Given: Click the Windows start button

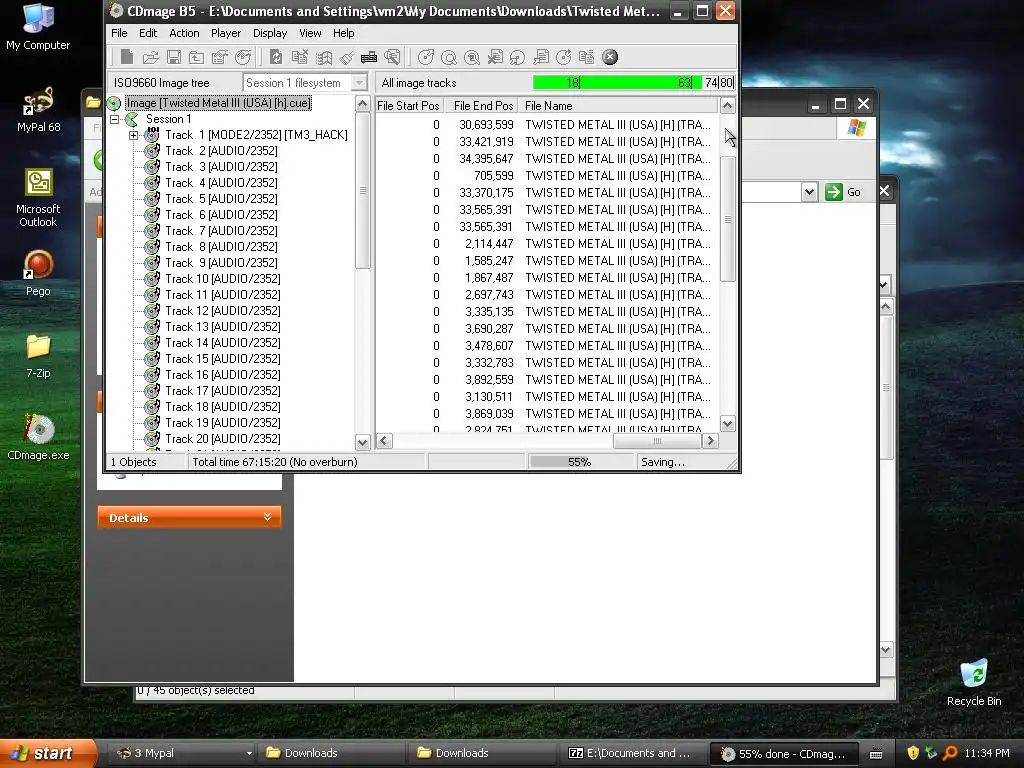Looking at the screenshot, I should coord(47,753).
